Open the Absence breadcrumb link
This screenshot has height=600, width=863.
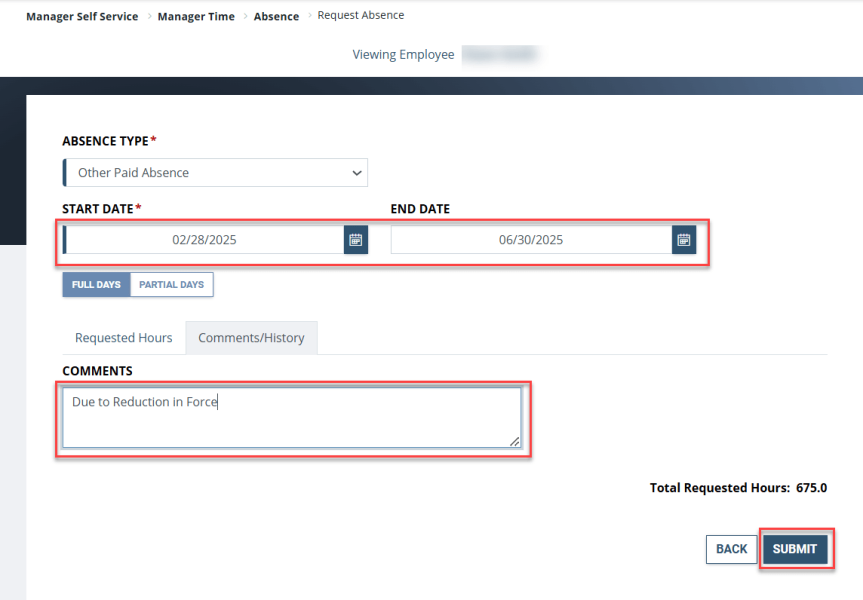pos(276,17)
